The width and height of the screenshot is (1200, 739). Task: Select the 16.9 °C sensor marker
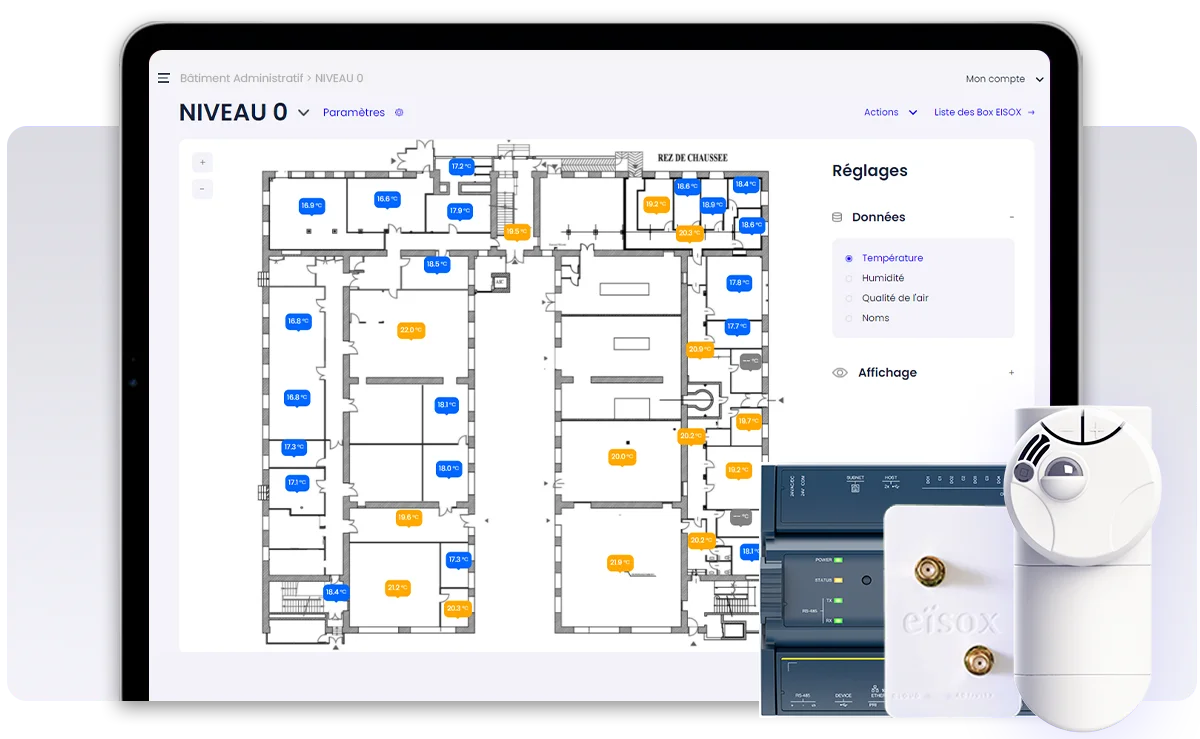coord(311,206)
